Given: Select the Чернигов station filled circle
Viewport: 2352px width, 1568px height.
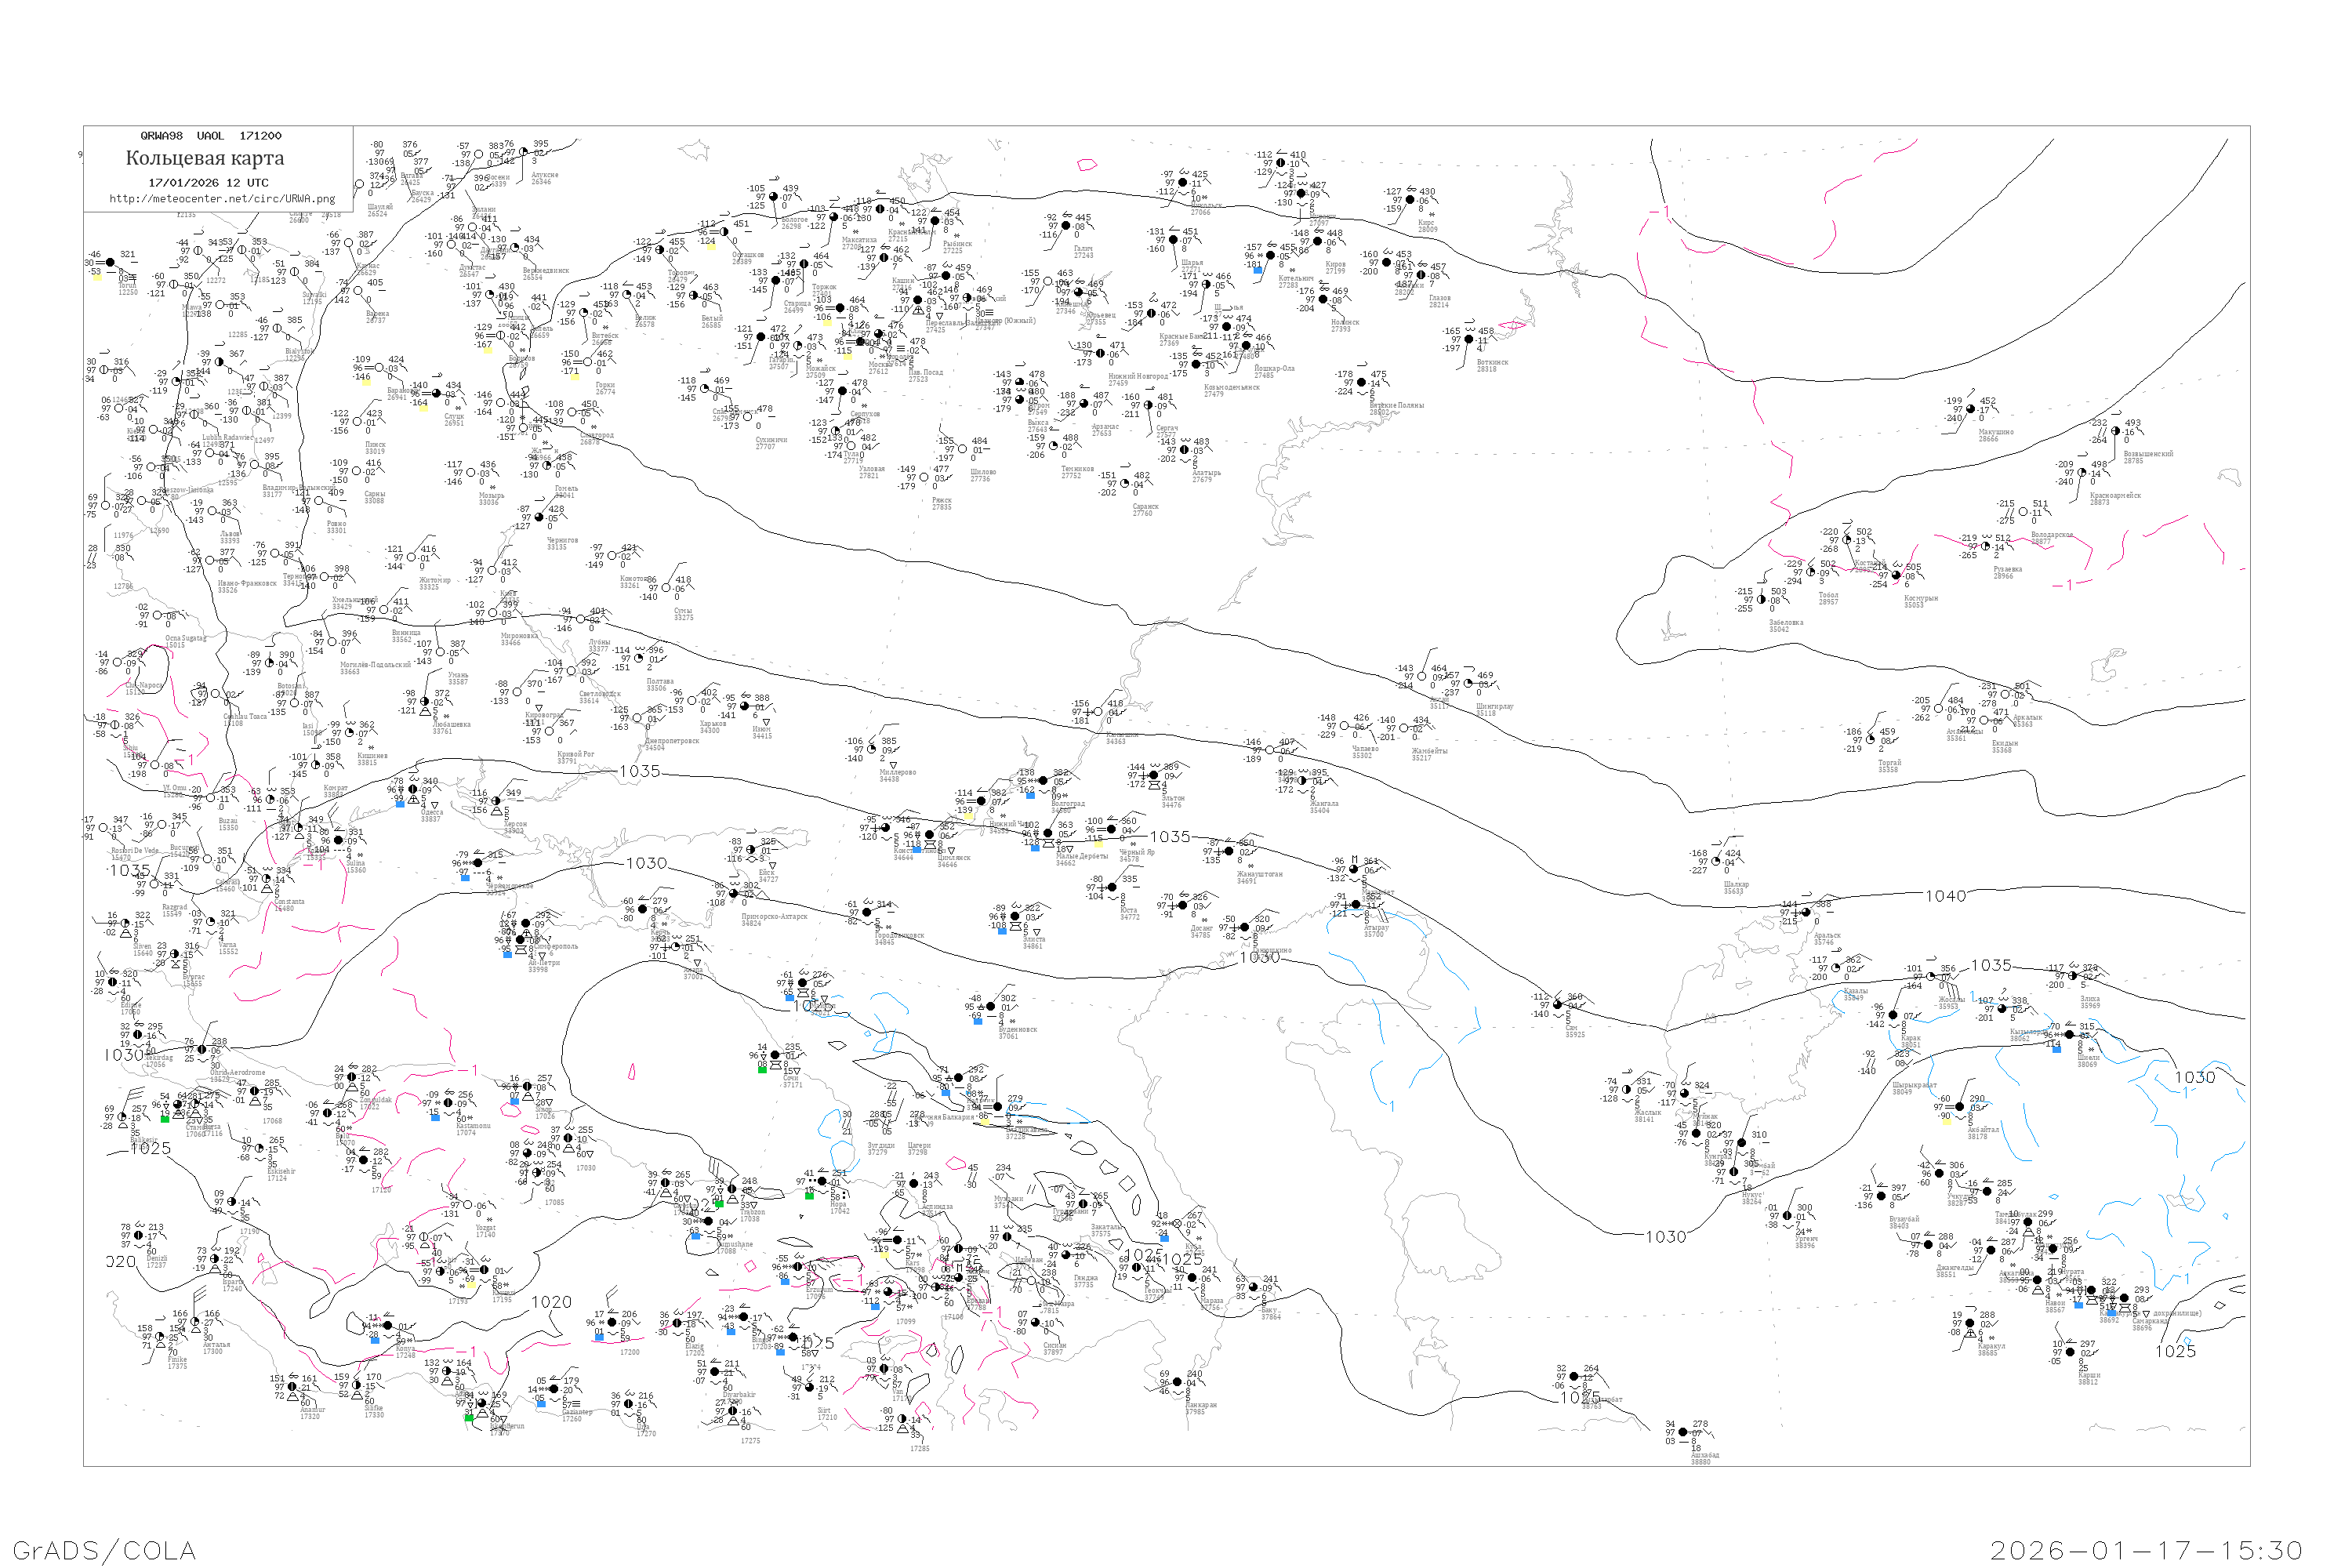Looking at the screenshot, I should click(x=540, y=518).
